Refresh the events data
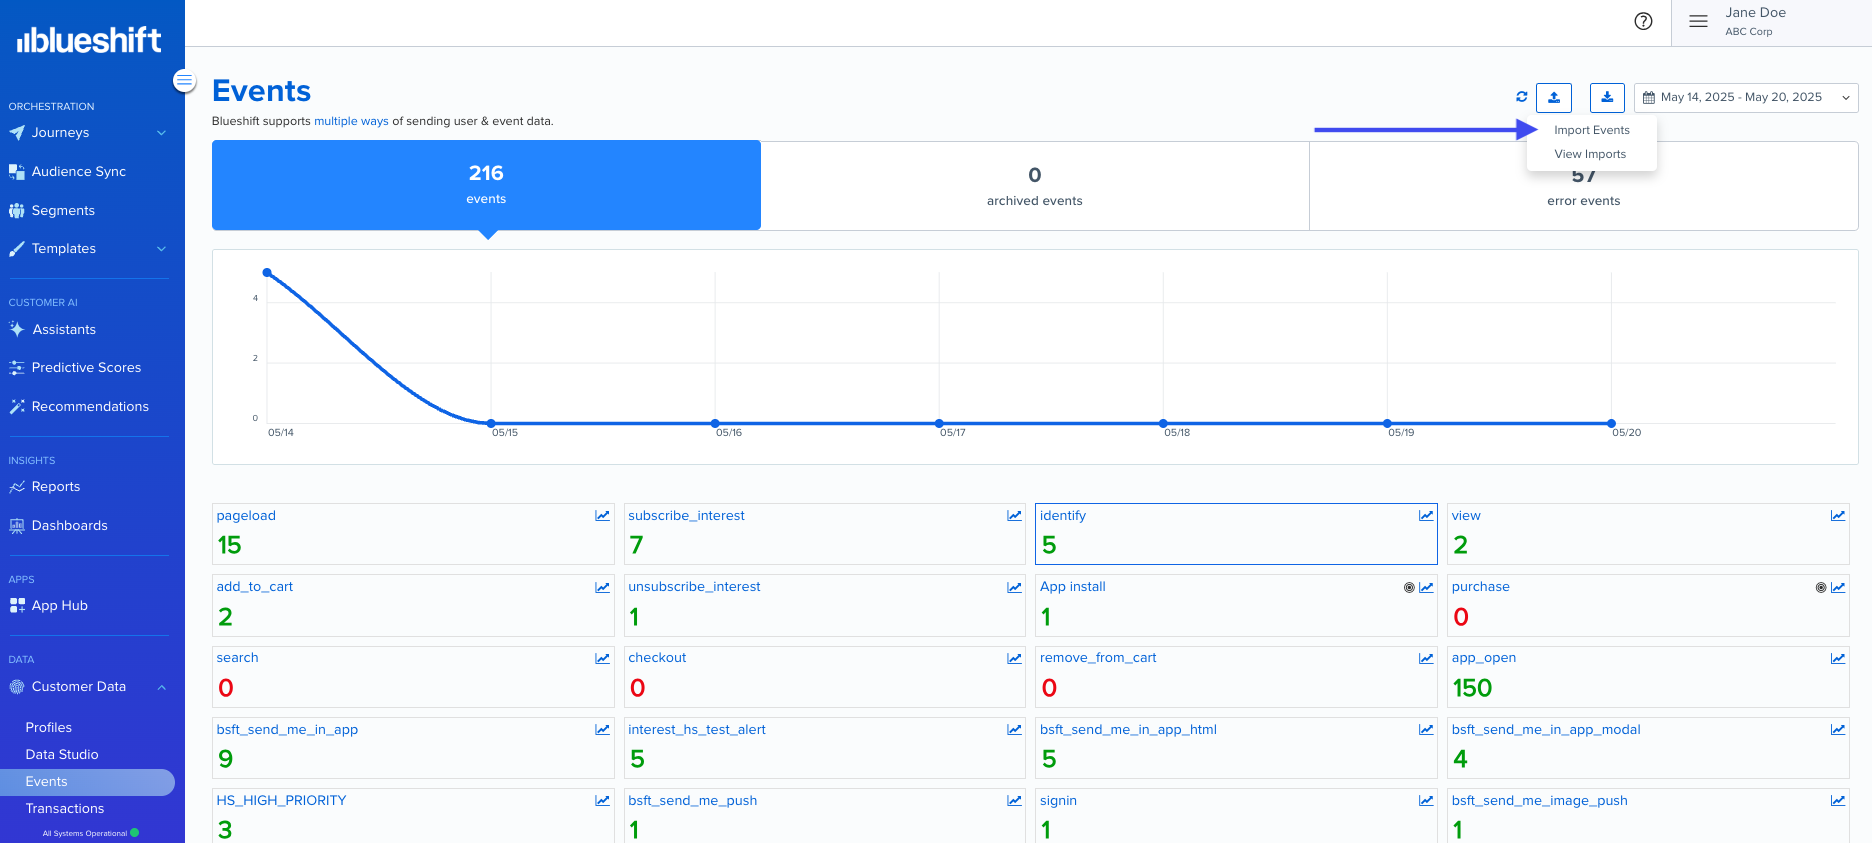Image resolution: width=1872 pixels, height=843 pixels. (1521, 97)
